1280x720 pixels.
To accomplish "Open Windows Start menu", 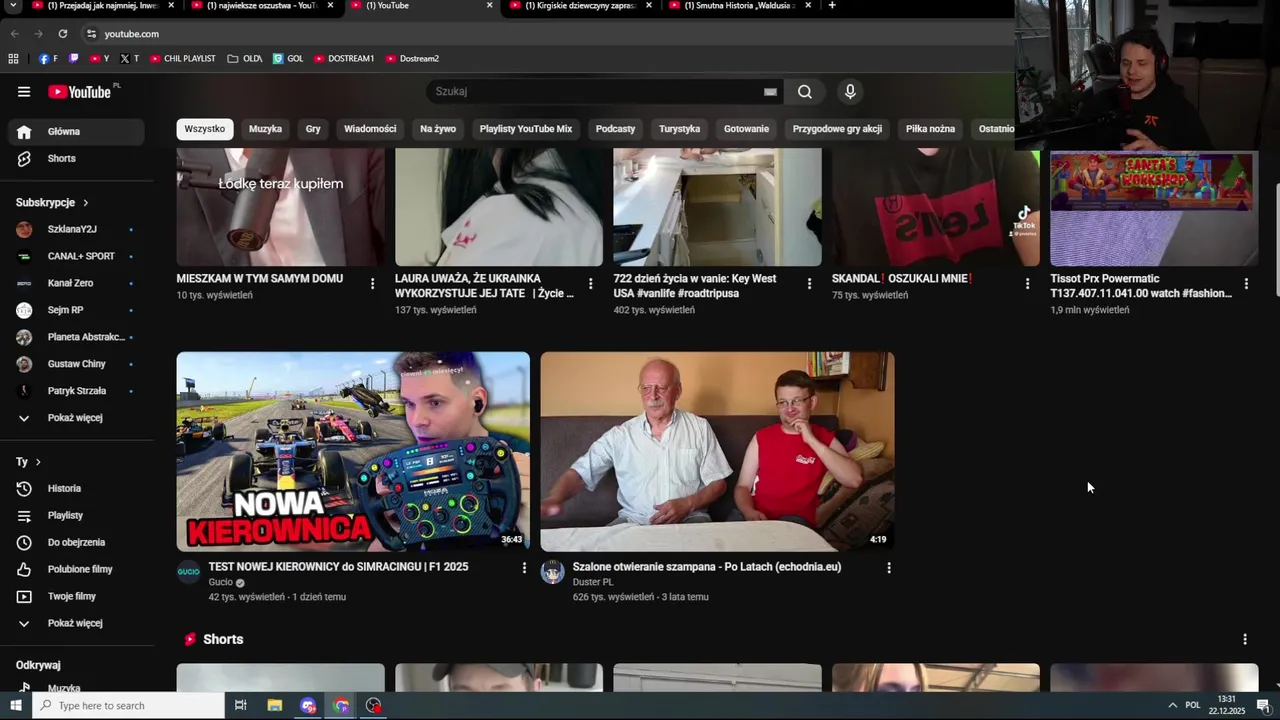I will coord(16,706).
